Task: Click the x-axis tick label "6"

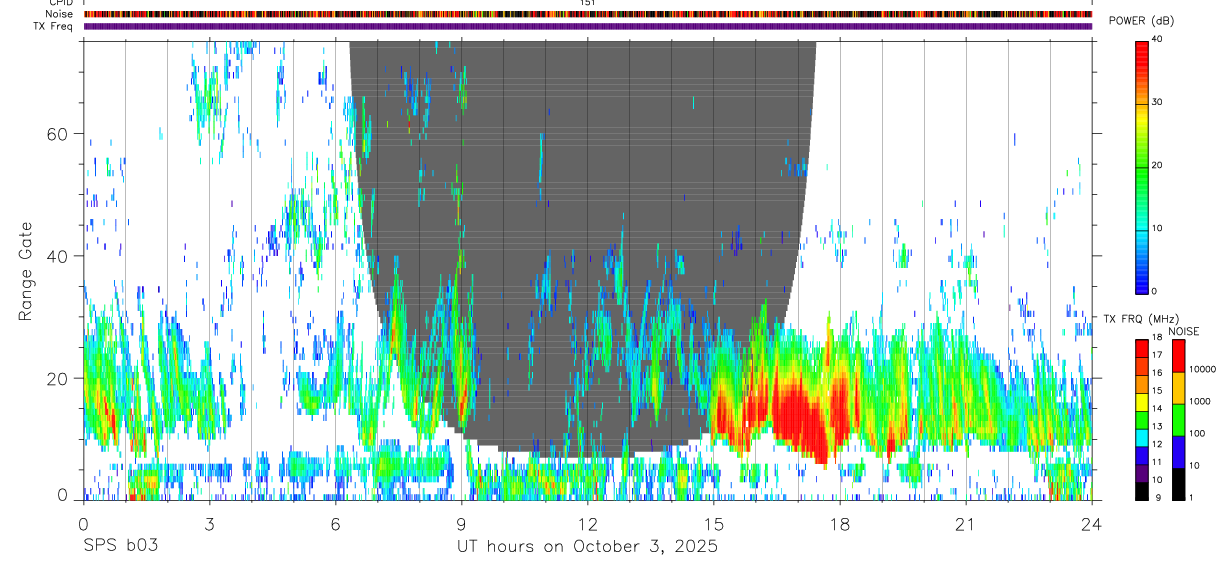Action: click(335, 523)
